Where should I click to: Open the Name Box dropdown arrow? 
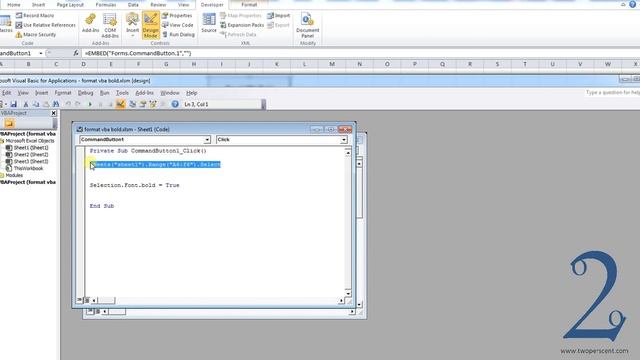pos(40,53)
